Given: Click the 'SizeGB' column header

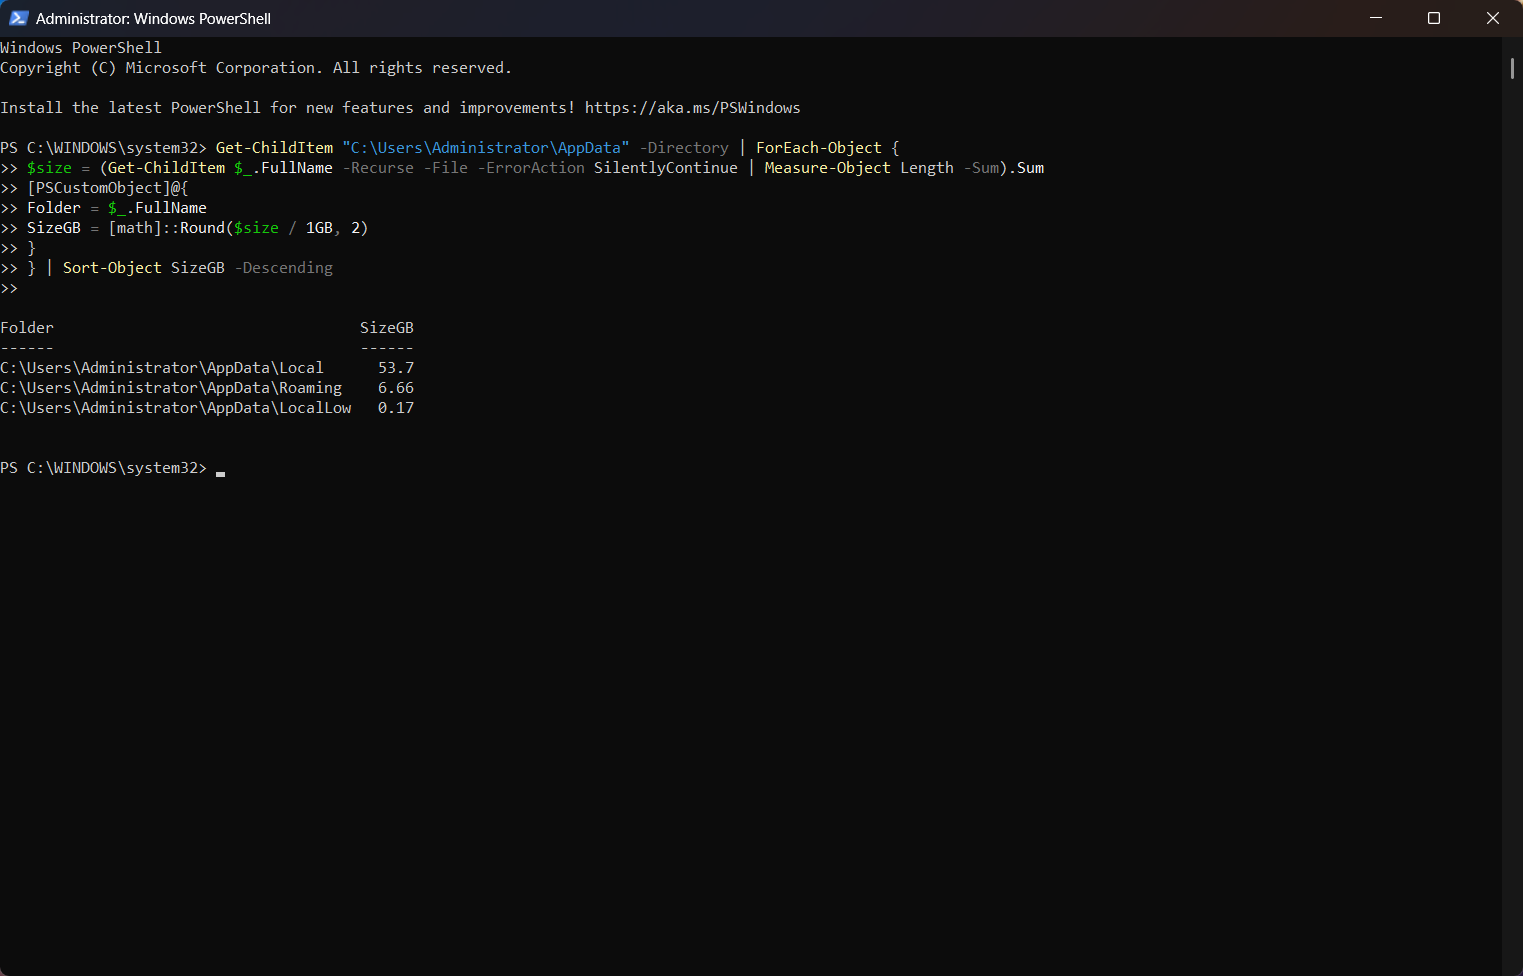Looking at the screenshot, I should coord(387,328).
